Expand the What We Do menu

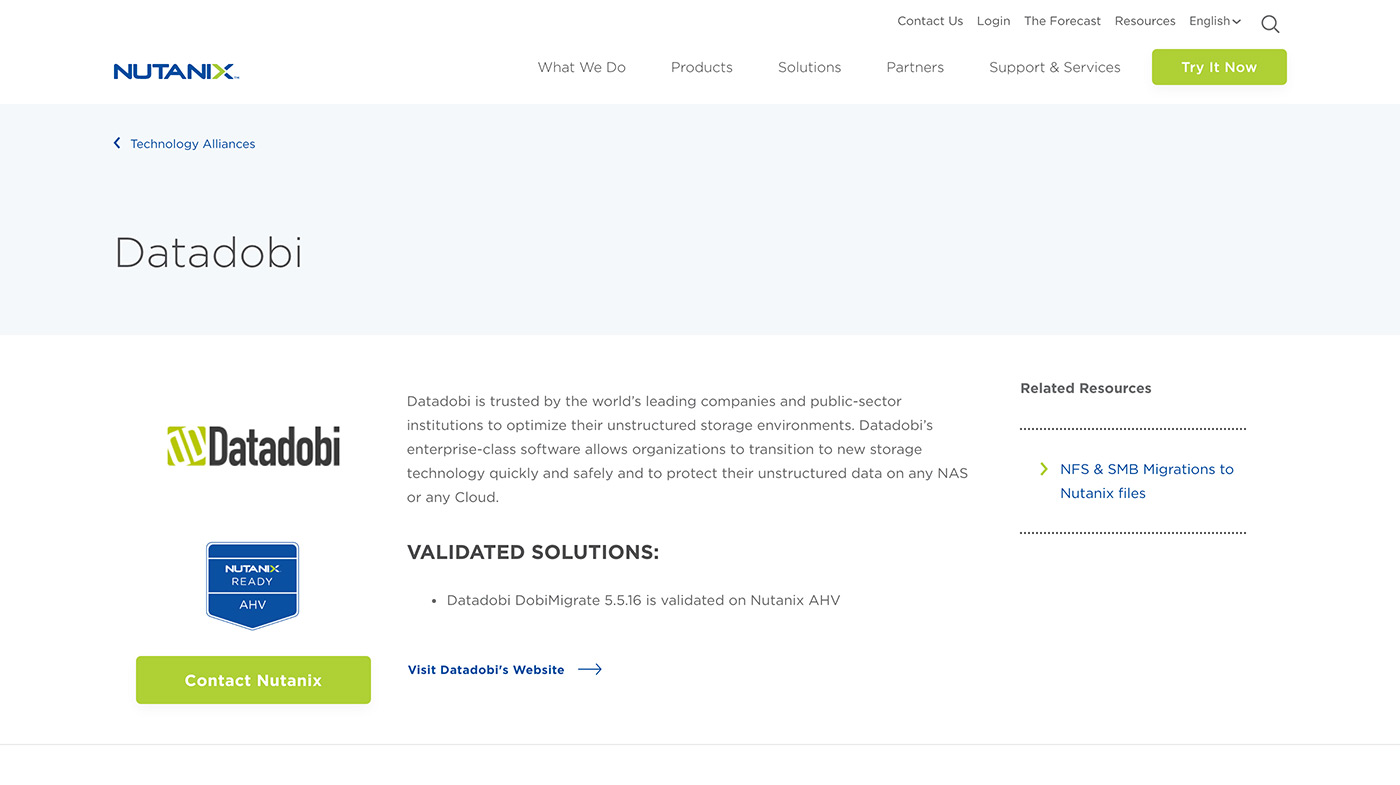coord(581,67)
